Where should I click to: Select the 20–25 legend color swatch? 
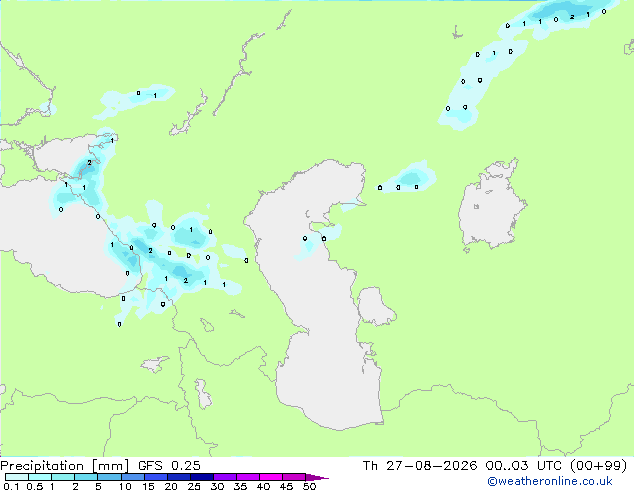178,477
